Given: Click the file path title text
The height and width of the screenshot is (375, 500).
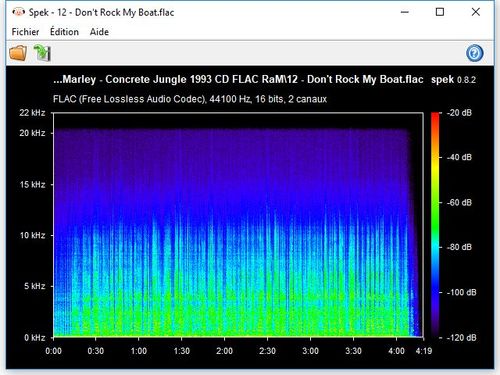Looking at the screenshot, I should [238, 79].
